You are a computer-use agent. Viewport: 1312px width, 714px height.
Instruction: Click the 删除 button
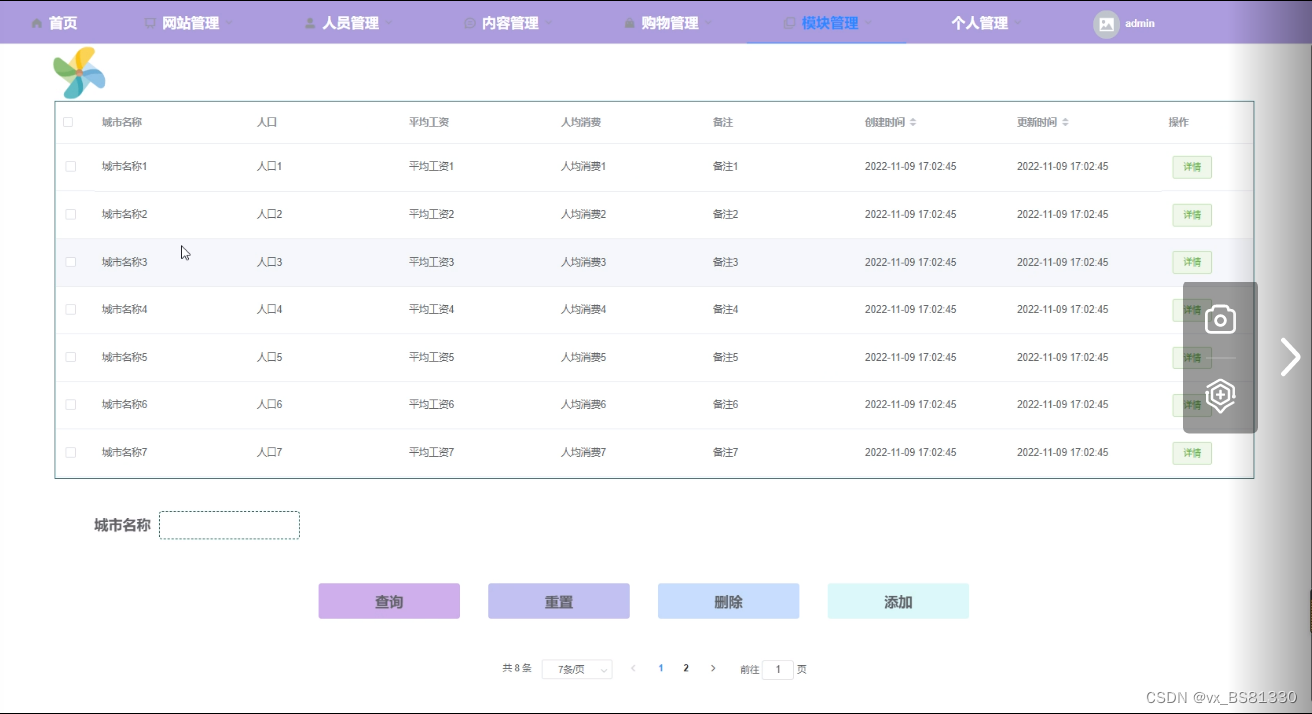tap(728, 601)
